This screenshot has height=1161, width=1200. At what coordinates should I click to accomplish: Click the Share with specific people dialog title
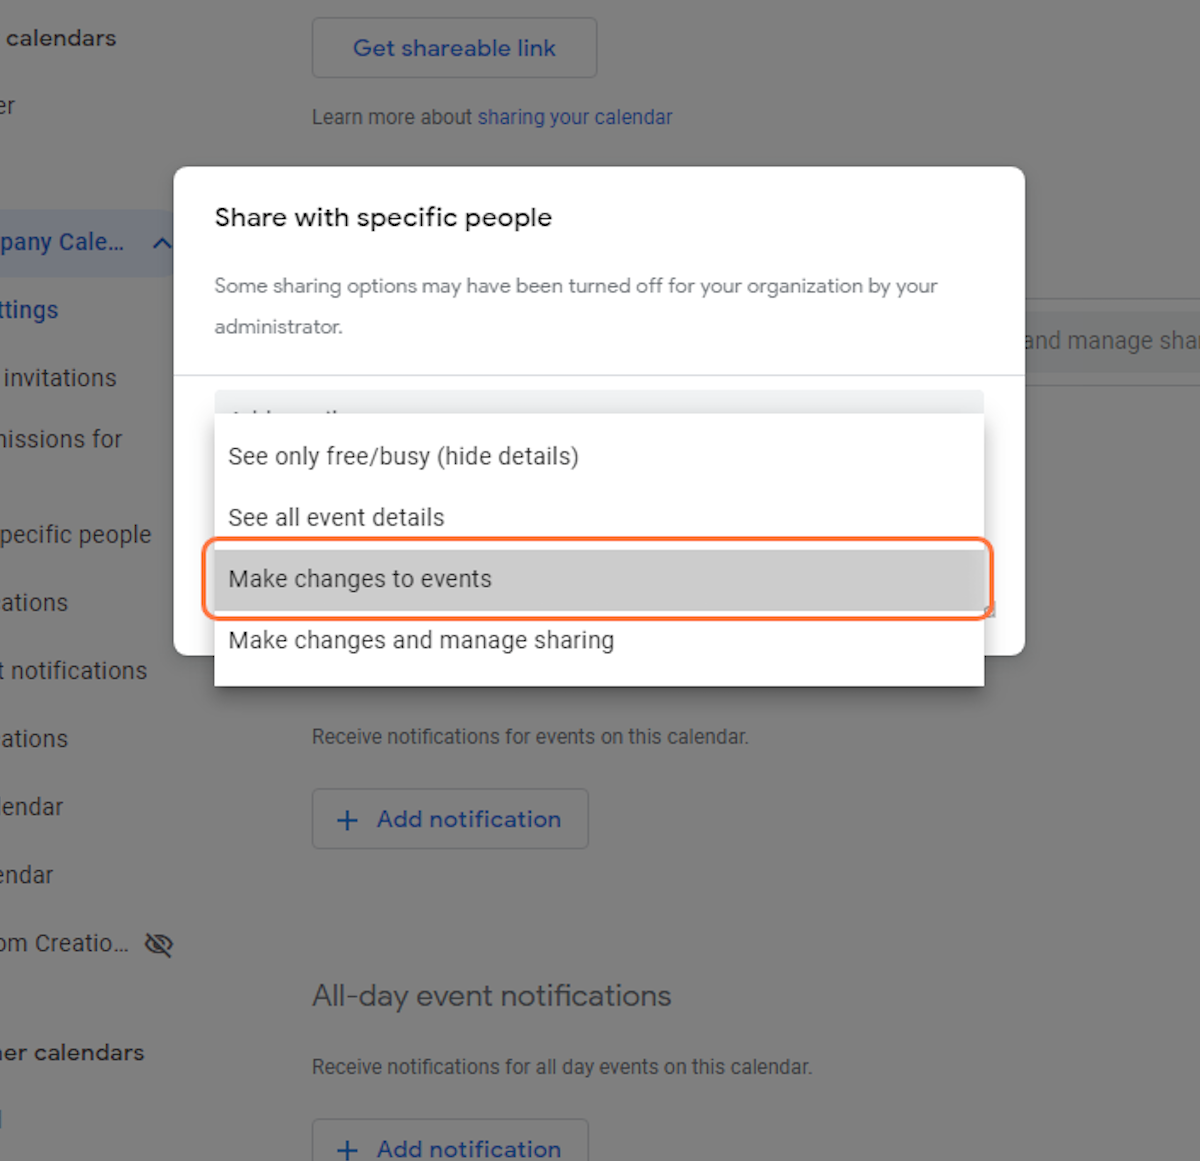pyautogui.click(x=383, y=217)
